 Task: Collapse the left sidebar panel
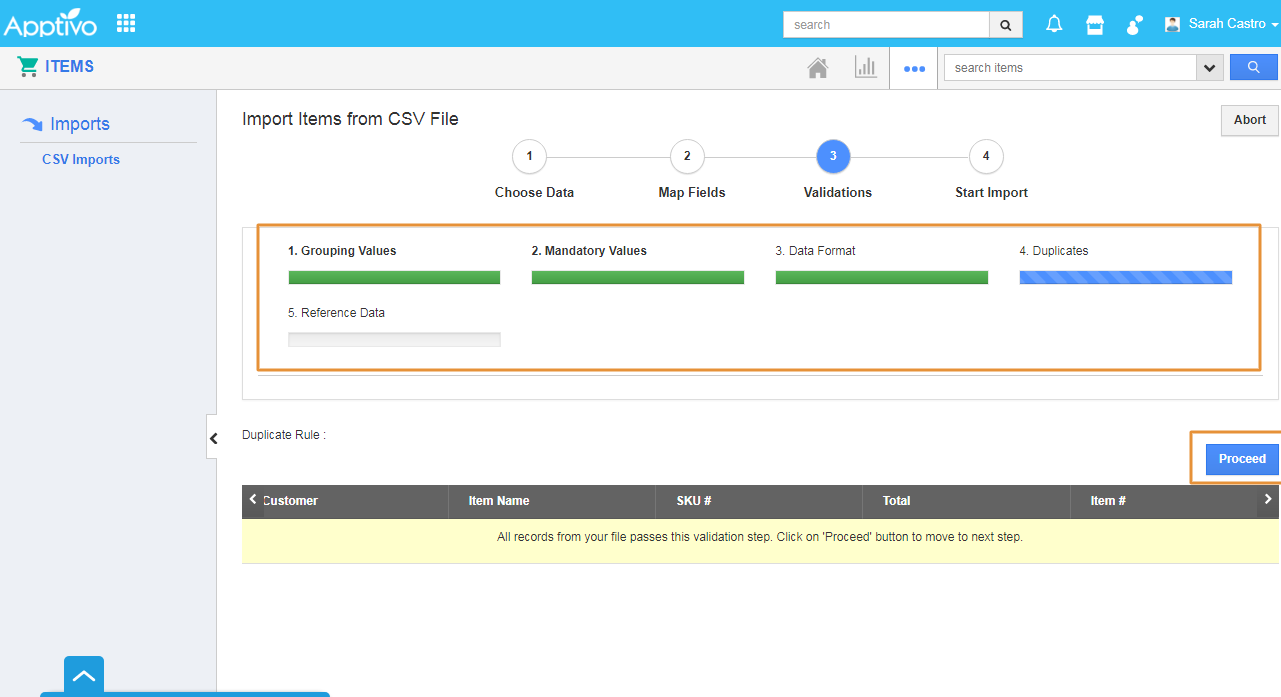pos(213,438)
